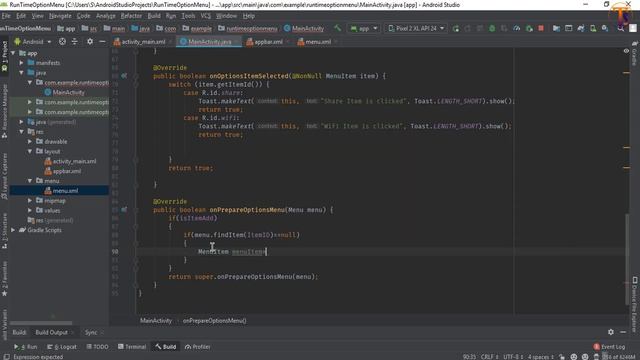Viewport: 640px width, 360px height.
Task: Click the 4 spaces indent selector
Action: point(541,357)
